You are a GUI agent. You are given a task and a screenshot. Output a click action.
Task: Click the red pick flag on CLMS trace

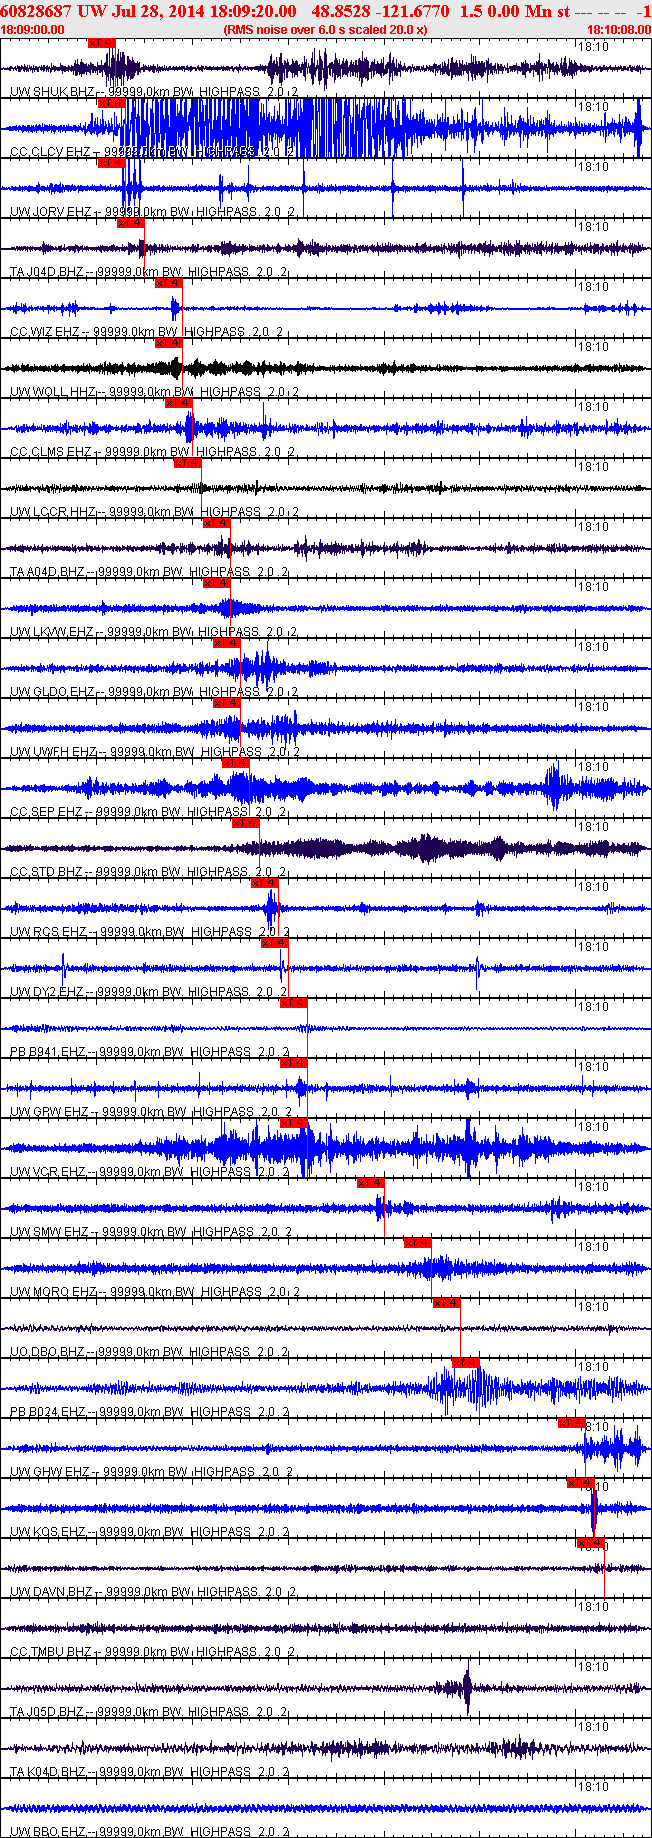pos(179,403)
